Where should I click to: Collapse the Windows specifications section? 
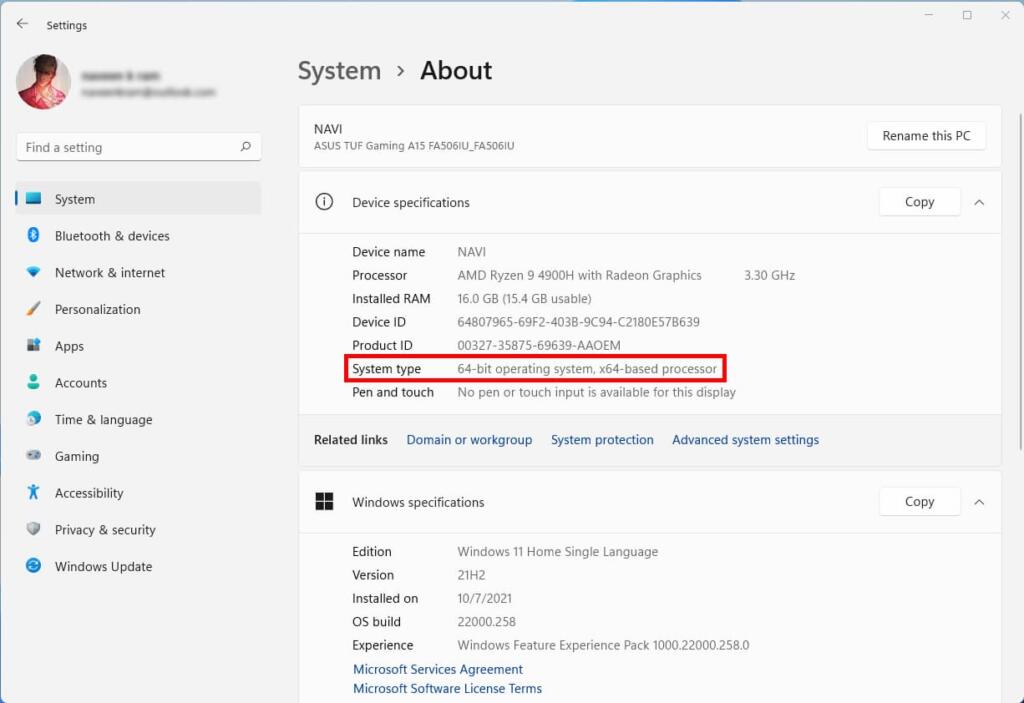pos(979,502)
